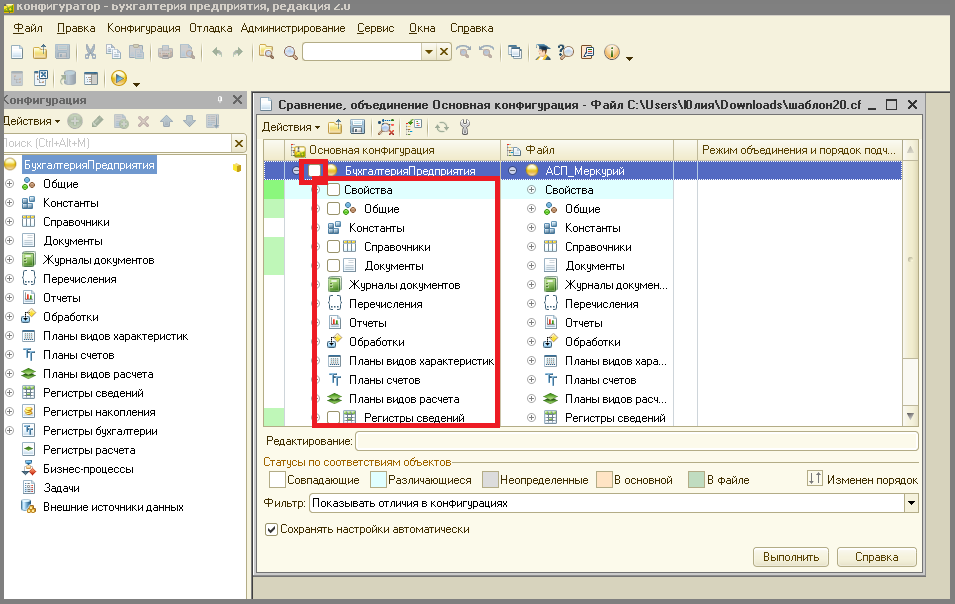Click the scissors Cut icon in toolbar
955x604 pixels.
(x=90, y=52)
